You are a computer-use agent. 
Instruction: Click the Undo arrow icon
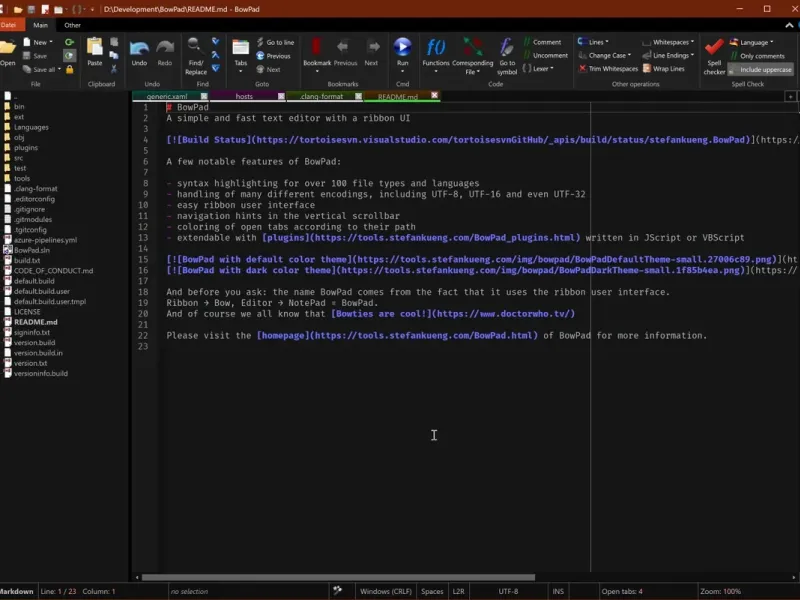tap(139, 48)
